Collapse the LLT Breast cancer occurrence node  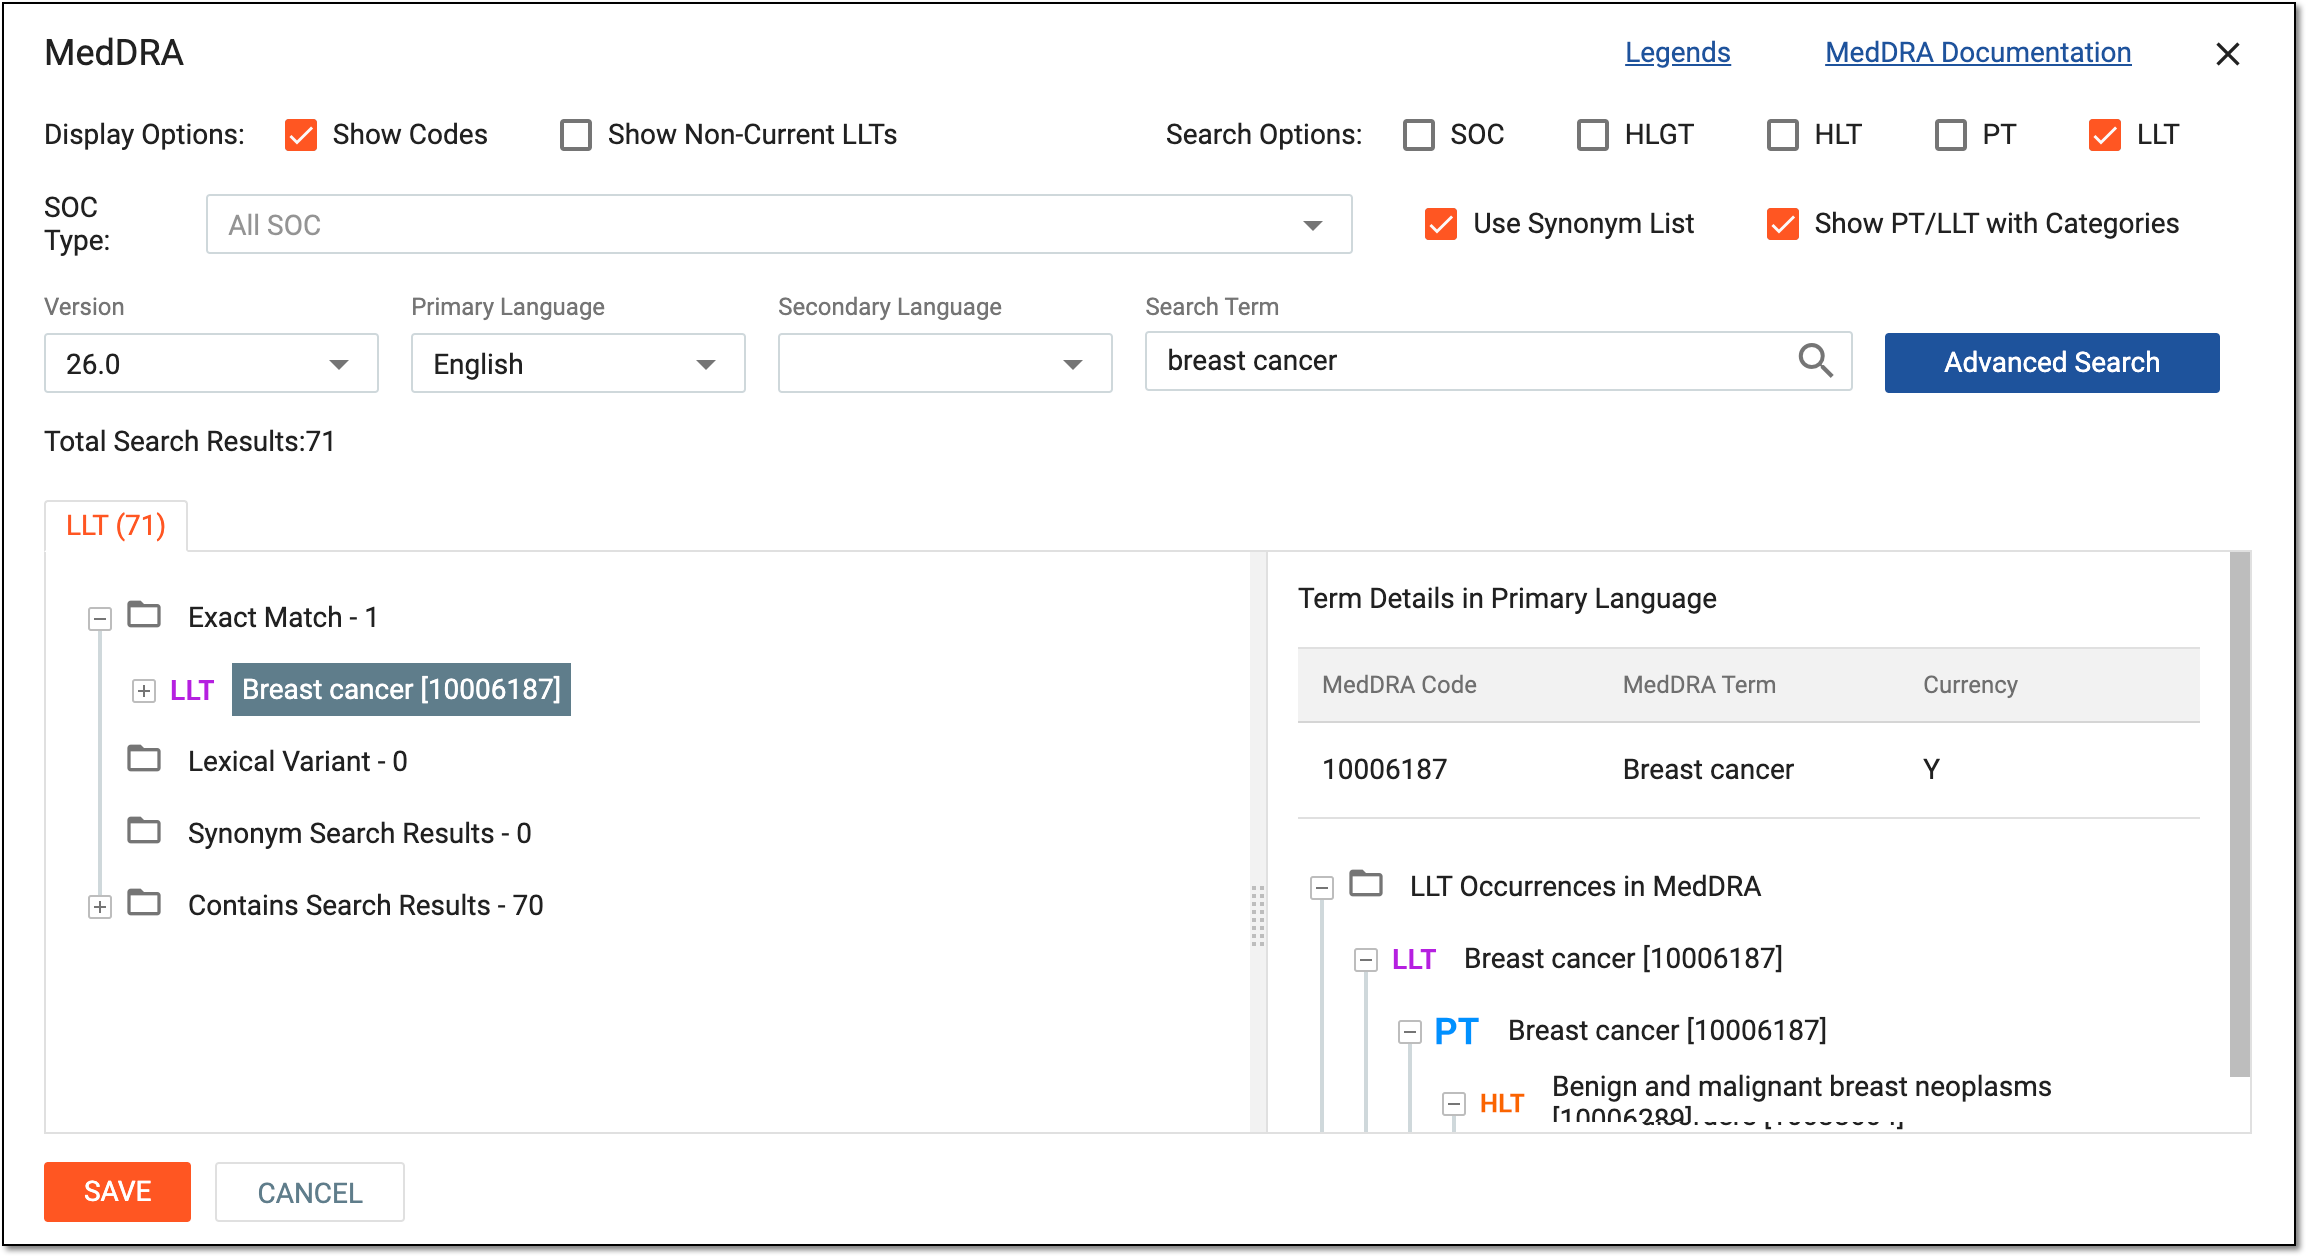pos(1366,960)
